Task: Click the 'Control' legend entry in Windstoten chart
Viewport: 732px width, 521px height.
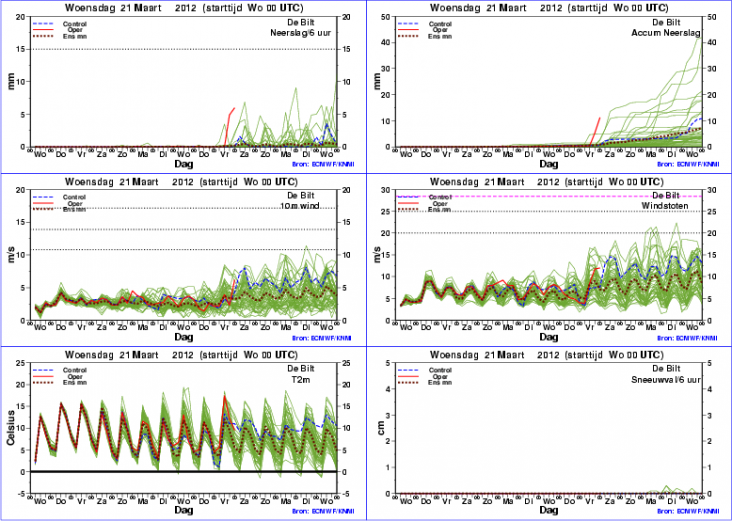Action: [440, 197]
